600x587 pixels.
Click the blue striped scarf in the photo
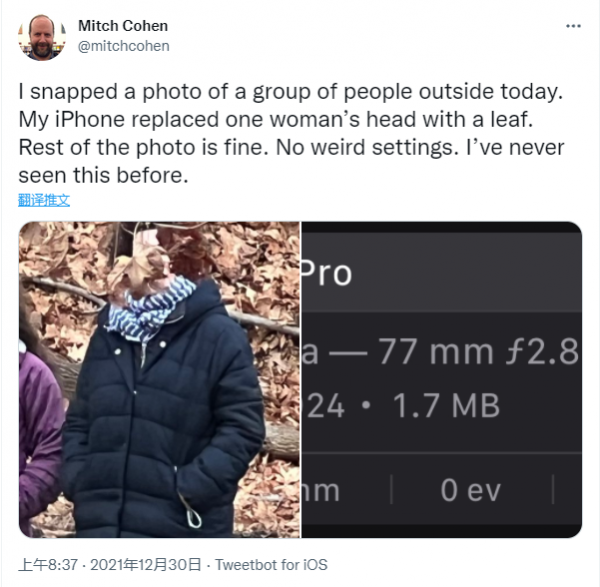[149, 310]
